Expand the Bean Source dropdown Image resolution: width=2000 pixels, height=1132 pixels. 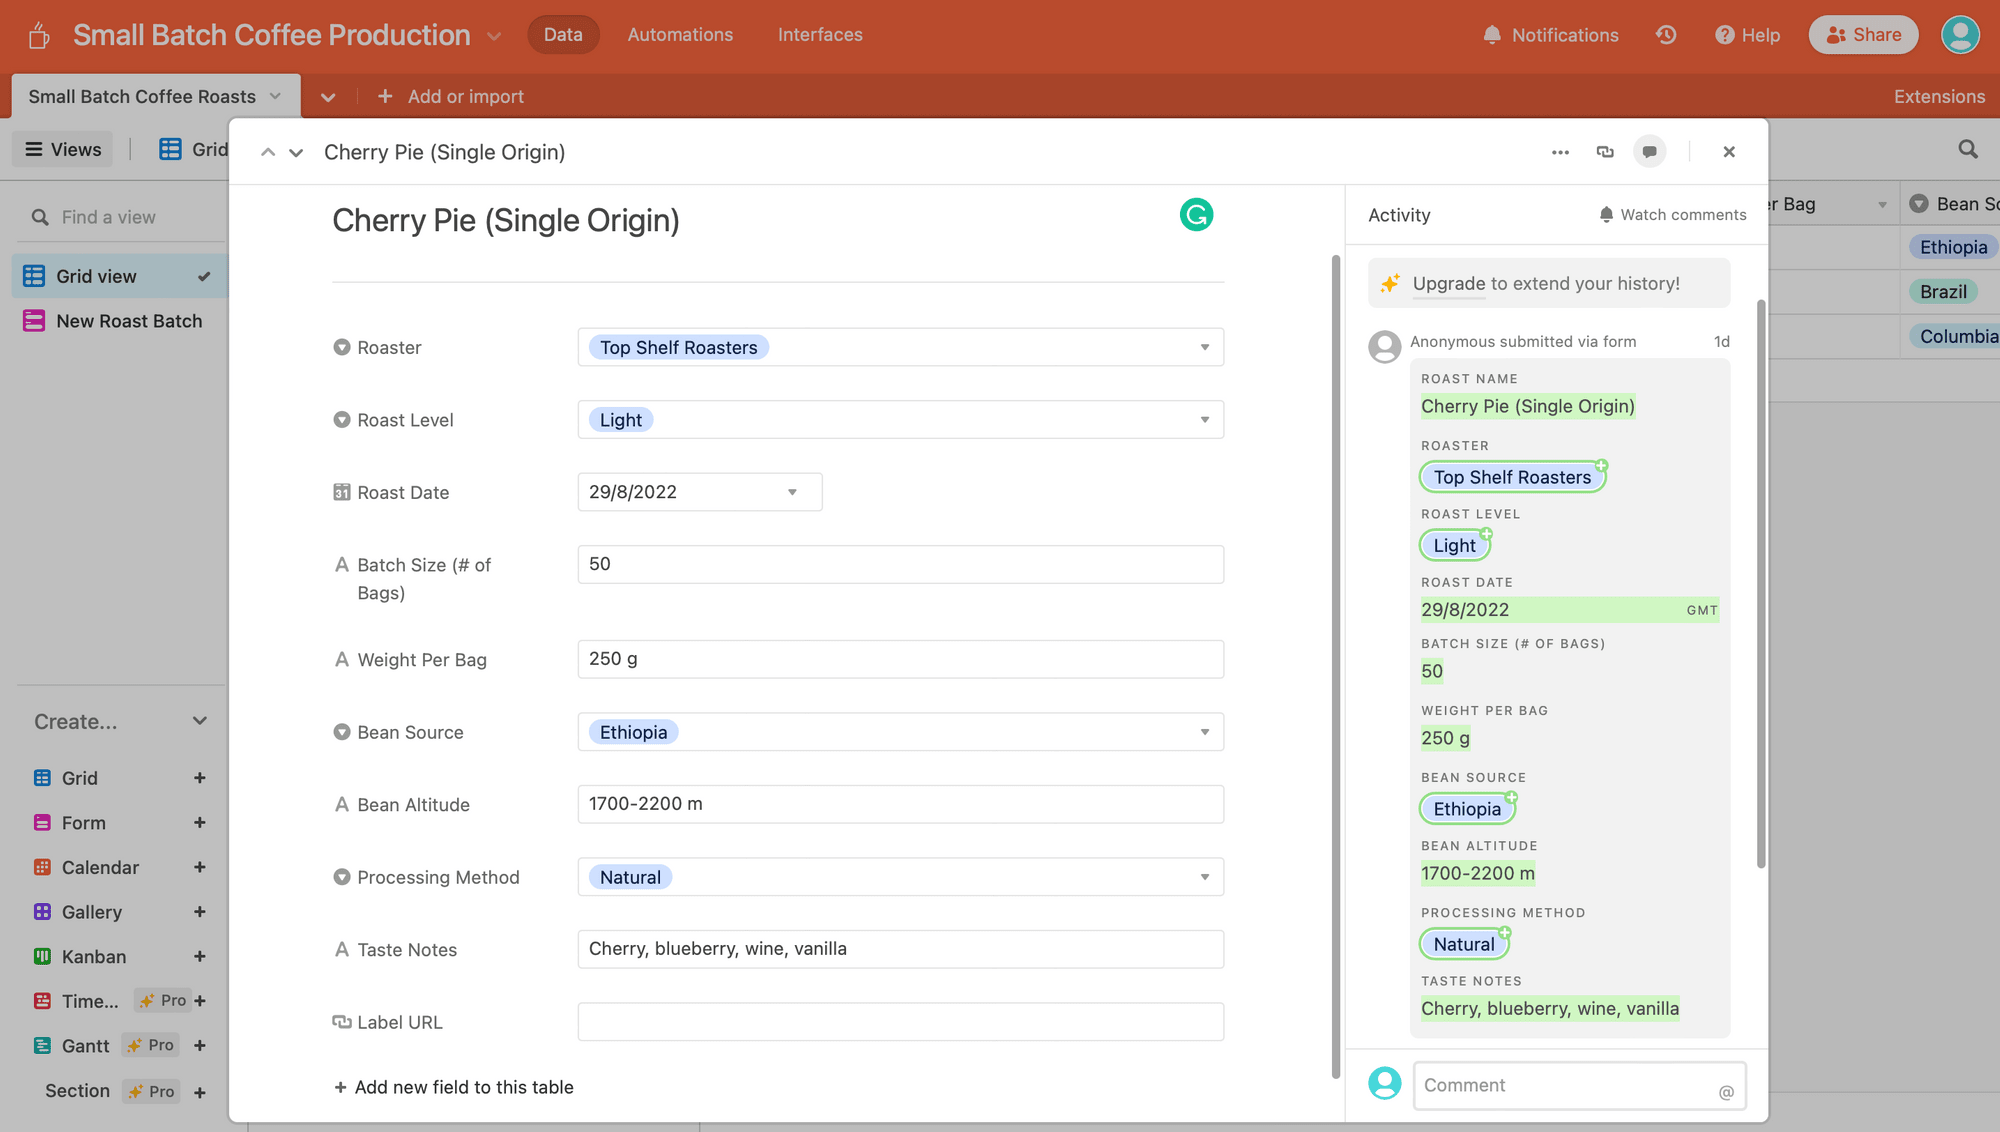1206,731
